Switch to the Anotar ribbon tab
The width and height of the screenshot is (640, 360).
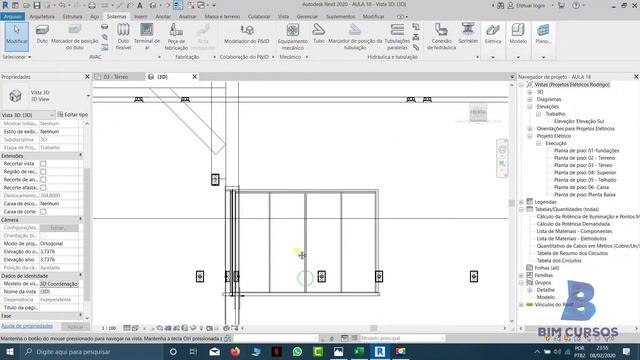pyautogui.click(x=163, y=17)
